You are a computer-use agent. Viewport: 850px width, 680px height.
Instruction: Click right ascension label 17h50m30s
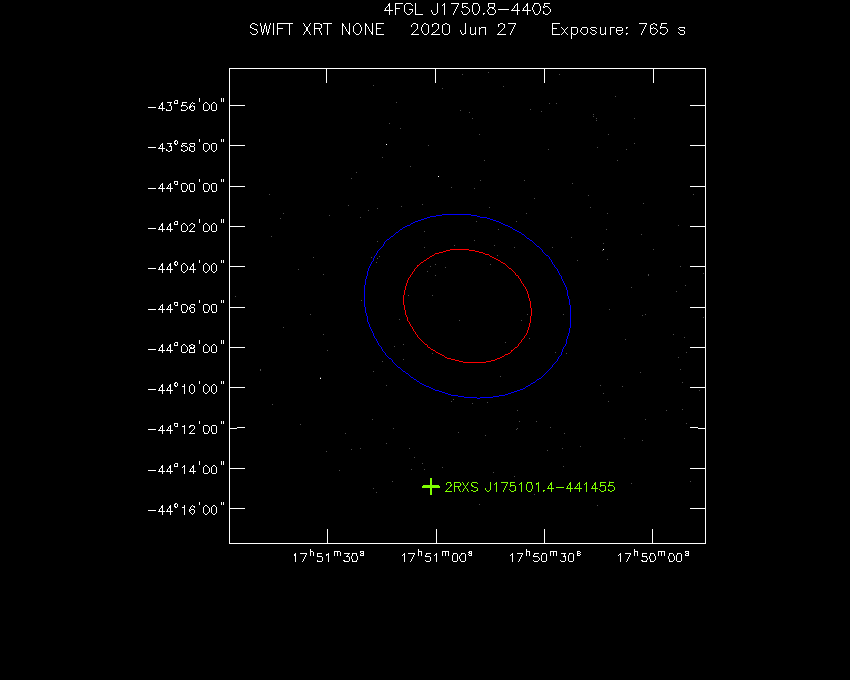(545, 557)
